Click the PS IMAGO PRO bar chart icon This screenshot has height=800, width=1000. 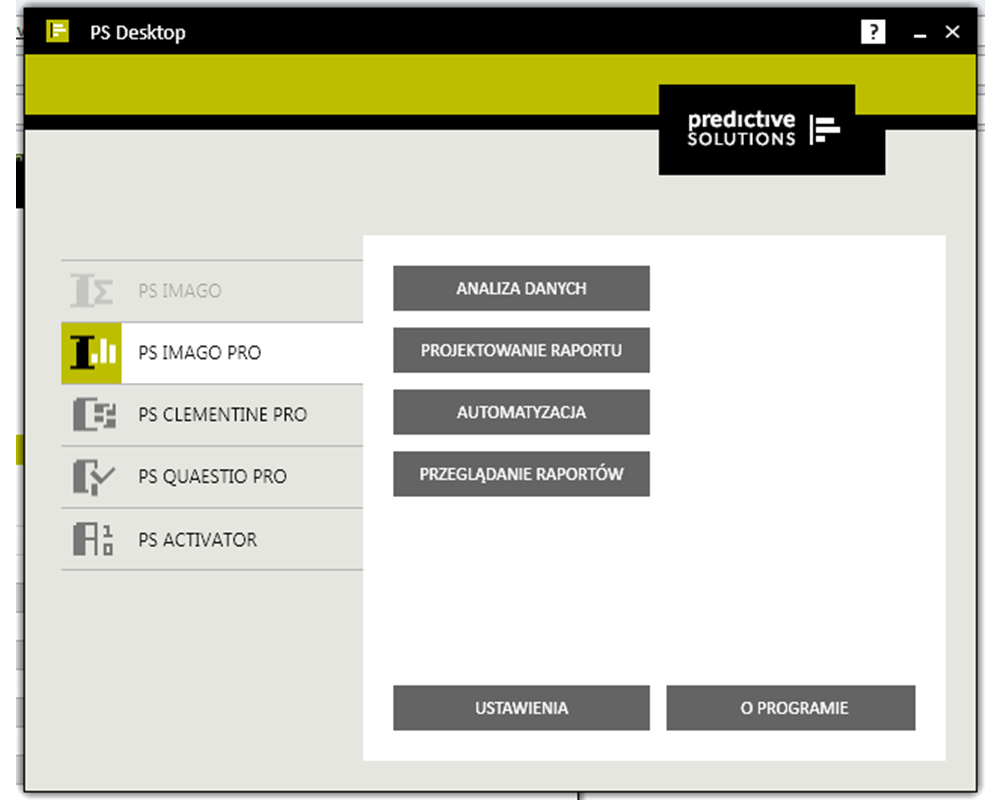tap(91, 353)
